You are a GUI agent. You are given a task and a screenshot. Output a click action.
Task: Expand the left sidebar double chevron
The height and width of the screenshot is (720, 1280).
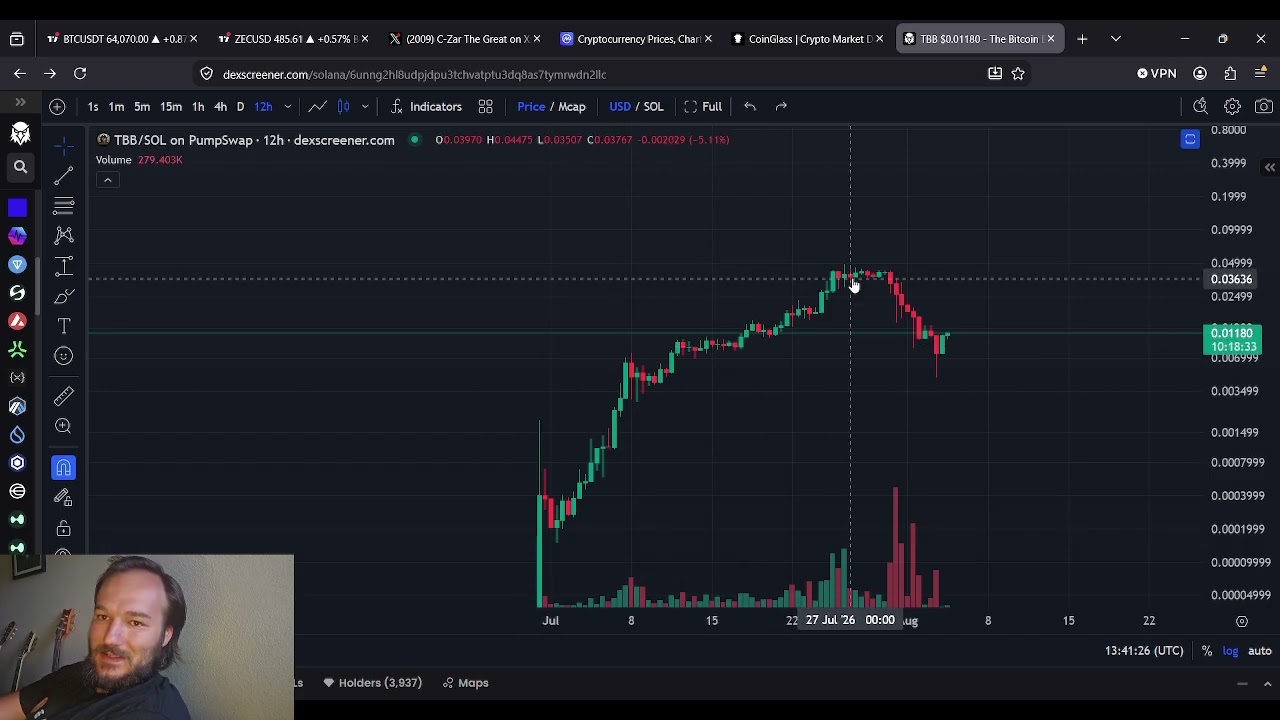coord(20,102)
